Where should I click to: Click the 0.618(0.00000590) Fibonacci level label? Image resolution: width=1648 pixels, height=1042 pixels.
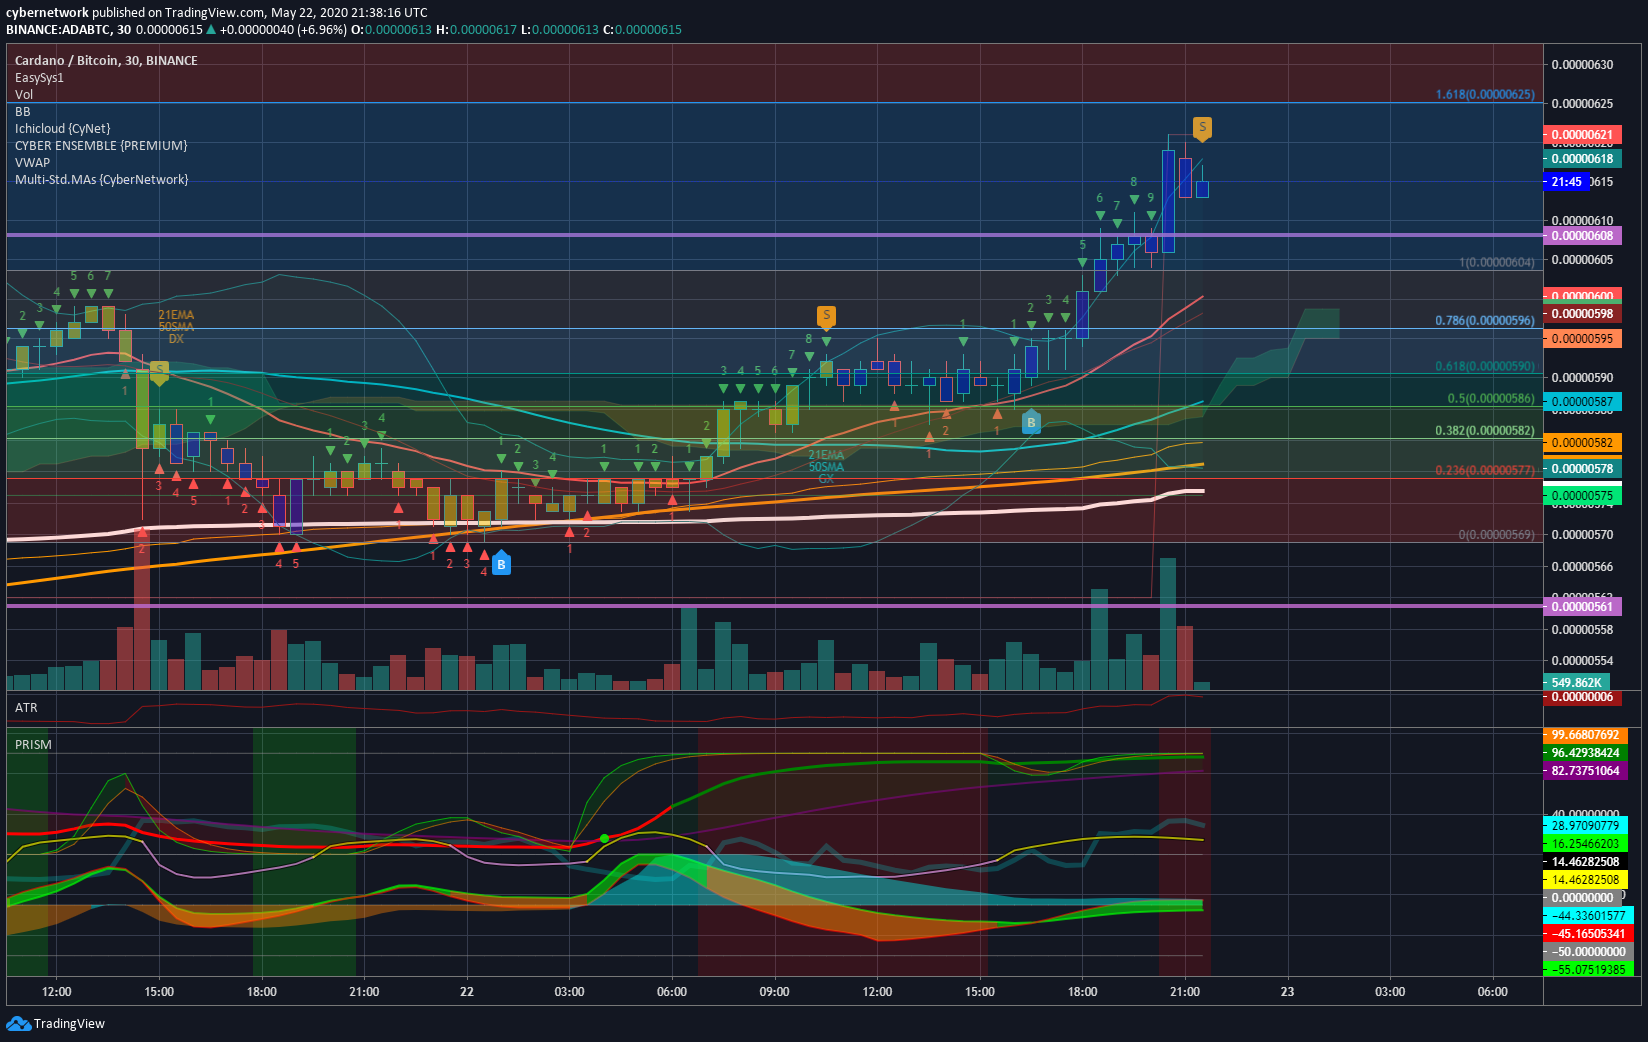click(1485, 366)
